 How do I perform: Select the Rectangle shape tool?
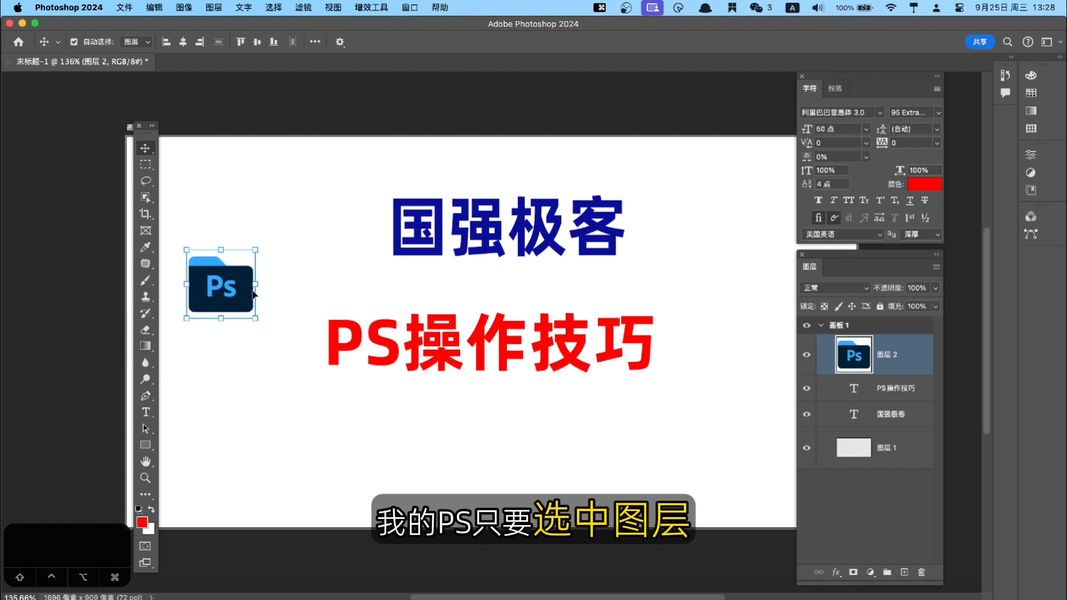click(145, 445)
